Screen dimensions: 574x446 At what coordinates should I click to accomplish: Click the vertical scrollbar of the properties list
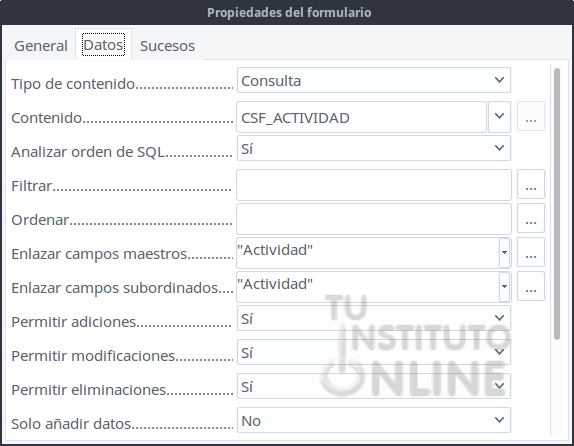[557, 204]
